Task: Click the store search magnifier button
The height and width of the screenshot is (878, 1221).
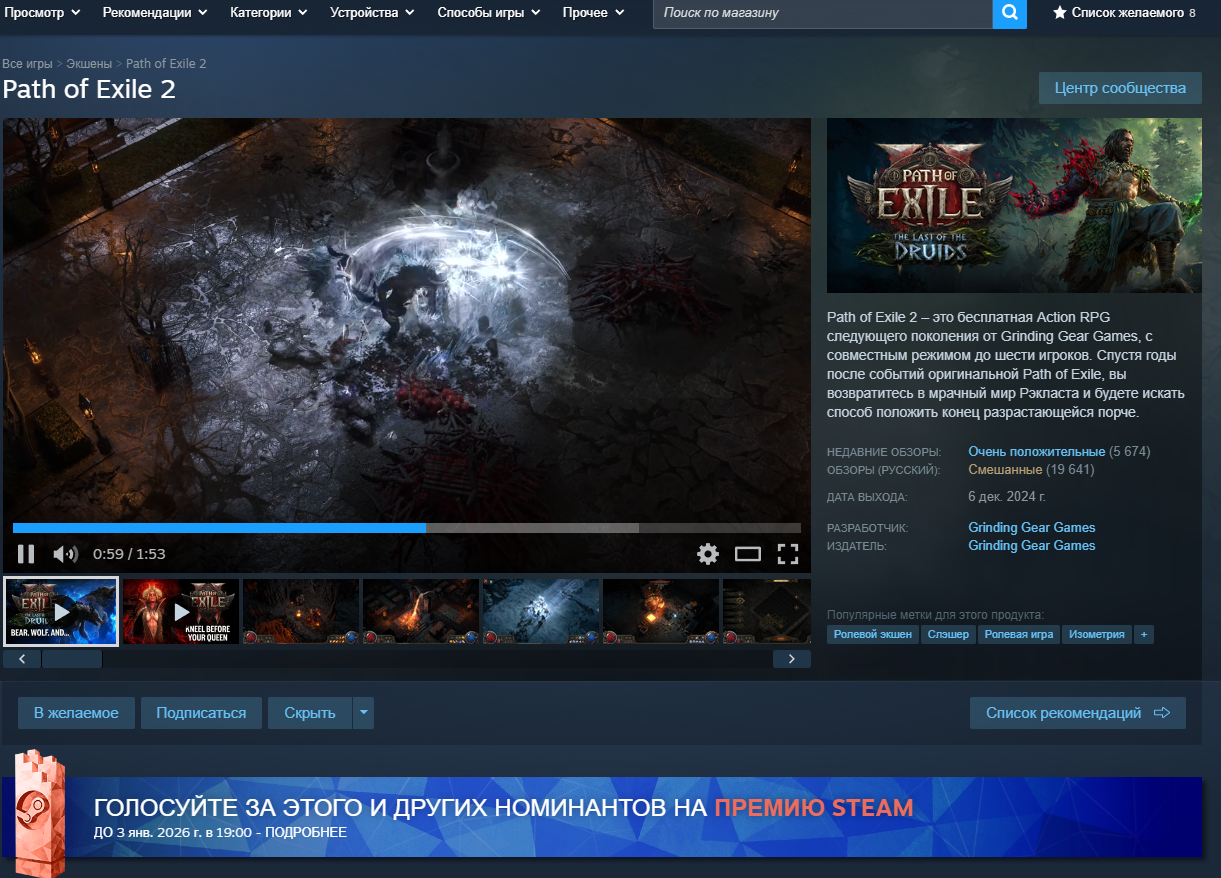Action: pyautogui.click(x=1010, y=13)
